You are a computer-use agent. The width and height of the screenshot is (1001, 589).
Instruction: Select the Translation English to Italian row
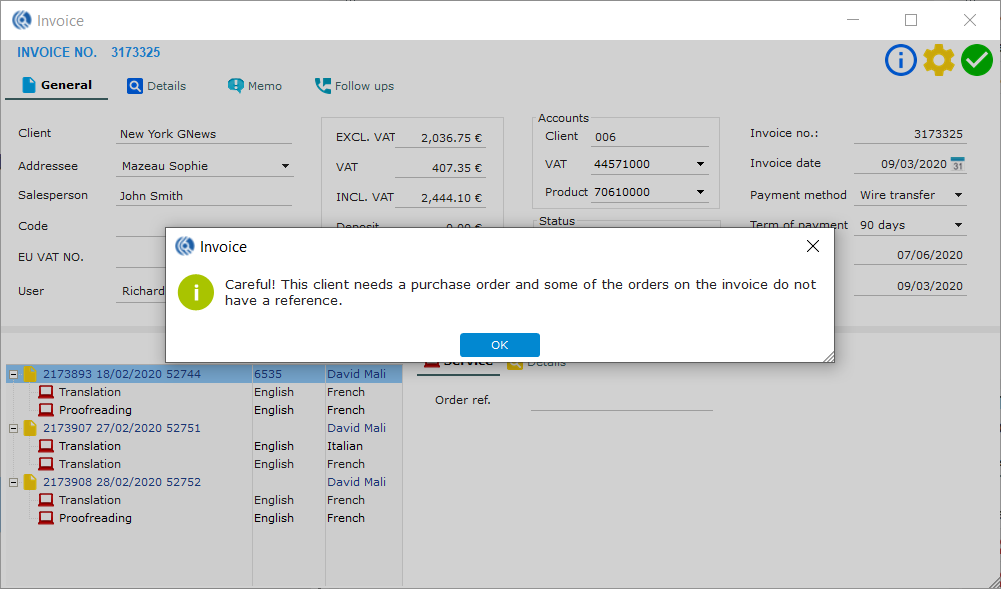click(x=90, y=446)
